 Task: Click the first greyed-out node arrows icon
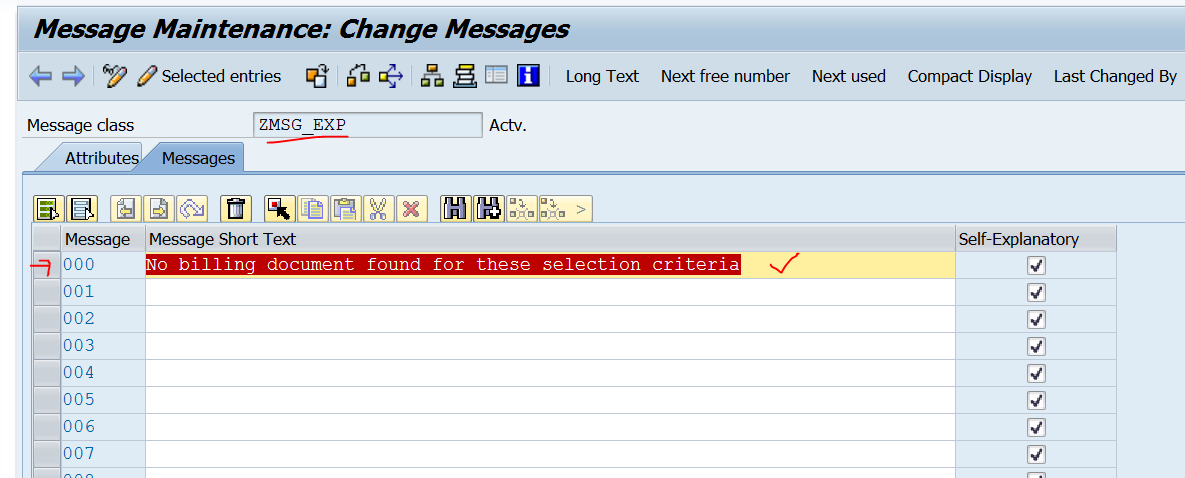[521, 209]
